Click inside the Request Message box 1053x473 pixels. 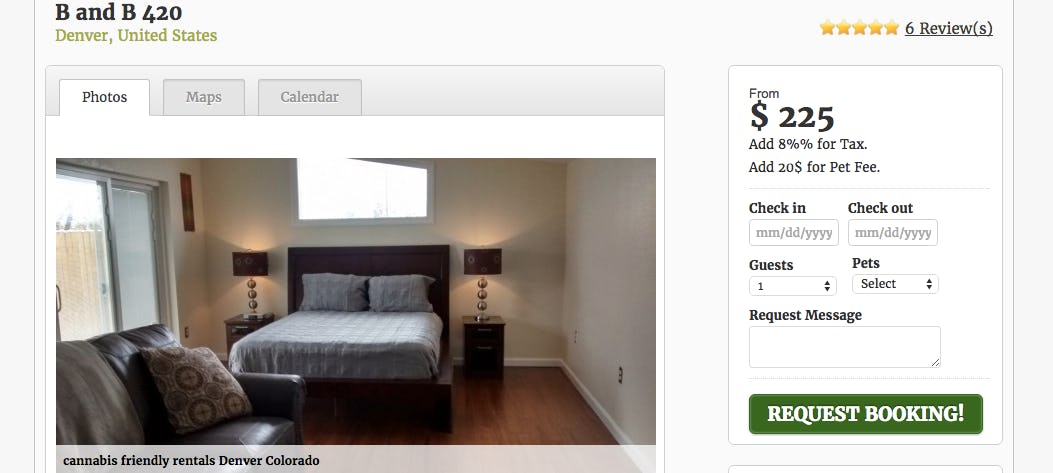pos(845,347)
